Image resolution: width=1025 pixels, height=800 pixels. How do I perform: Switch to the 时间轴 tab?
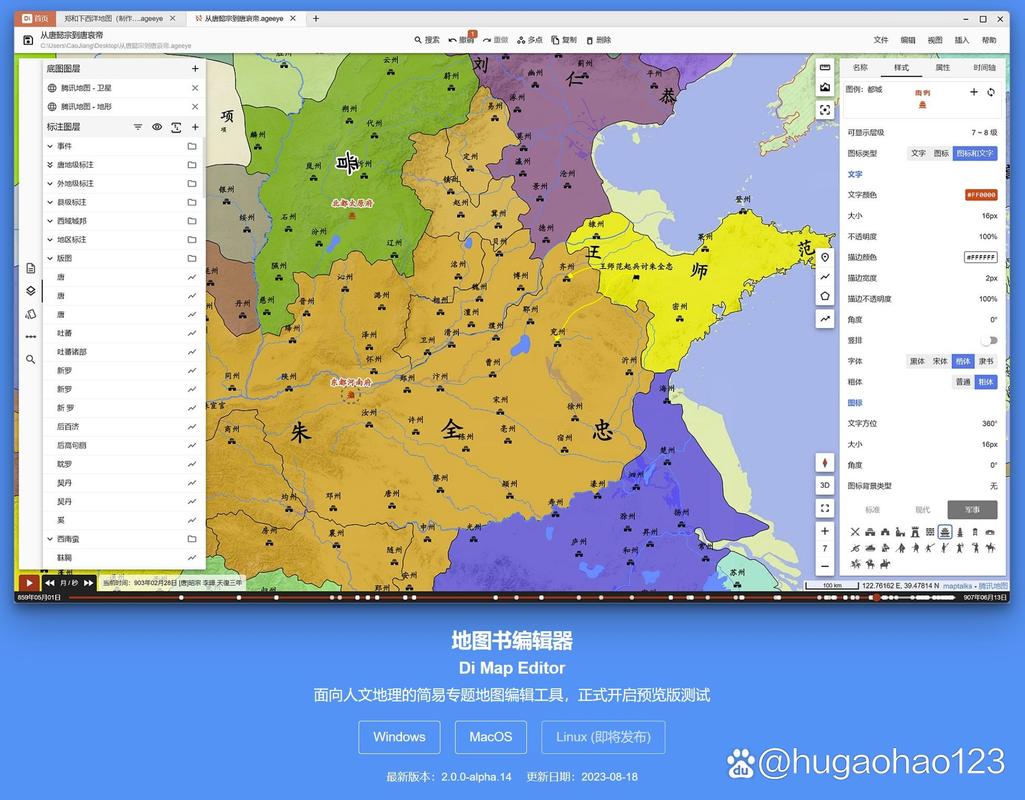[x=984, y=68]
